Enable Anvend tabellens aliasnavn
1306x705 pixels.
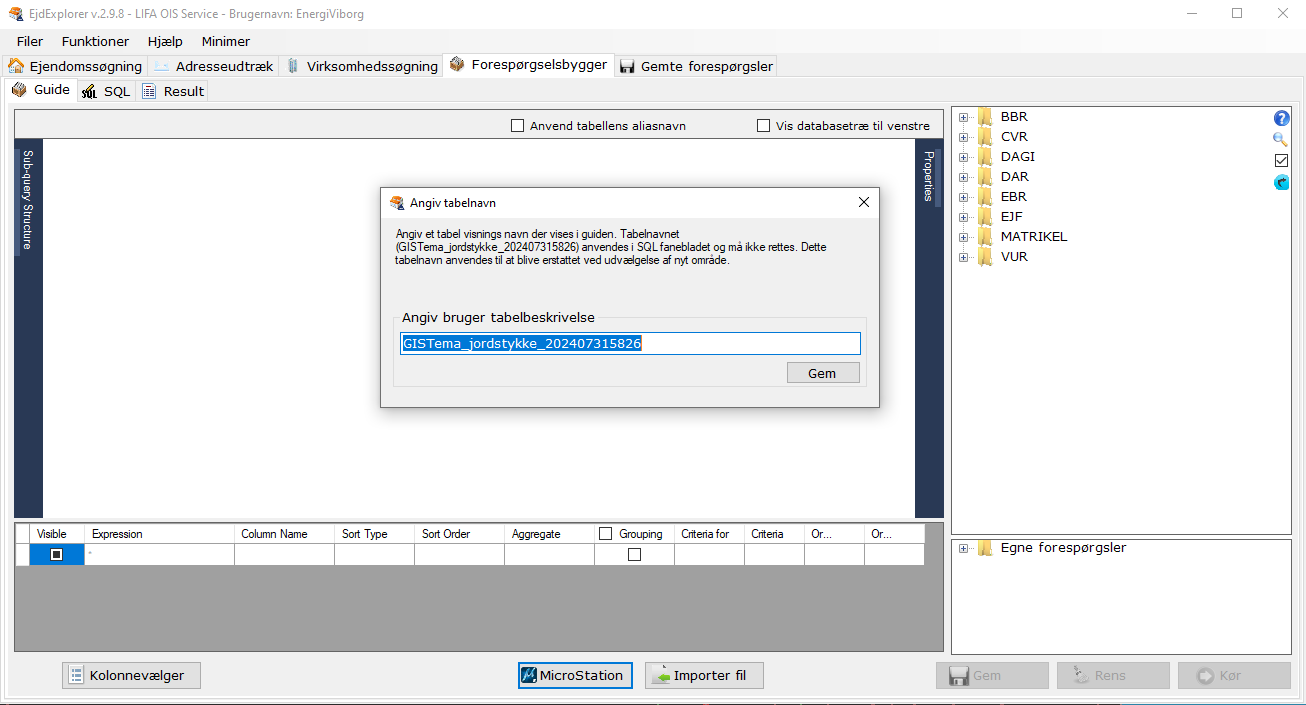[517, 125]
